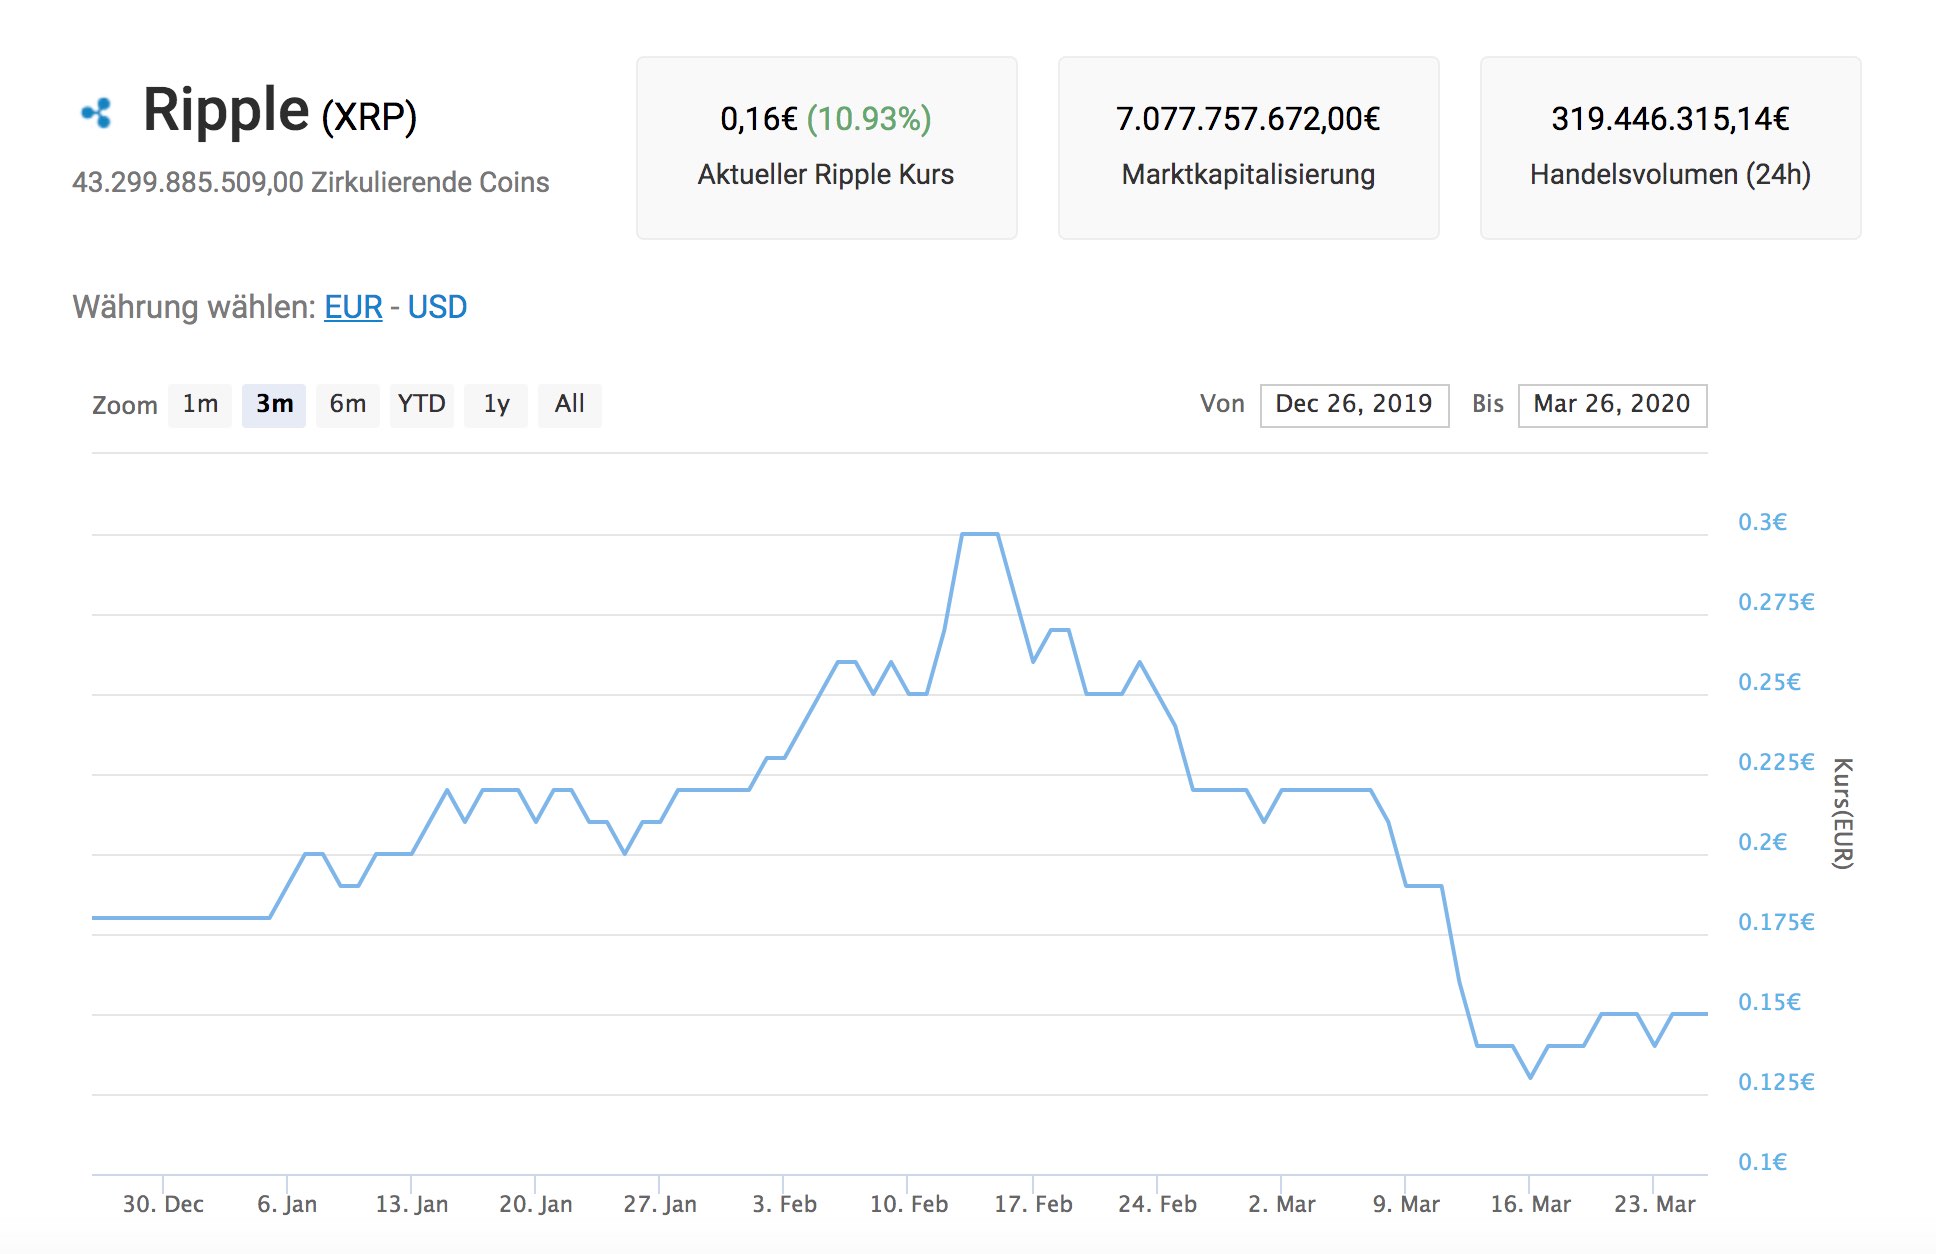
Task: Click the '13. Jan' date label
Action: 412,1204
